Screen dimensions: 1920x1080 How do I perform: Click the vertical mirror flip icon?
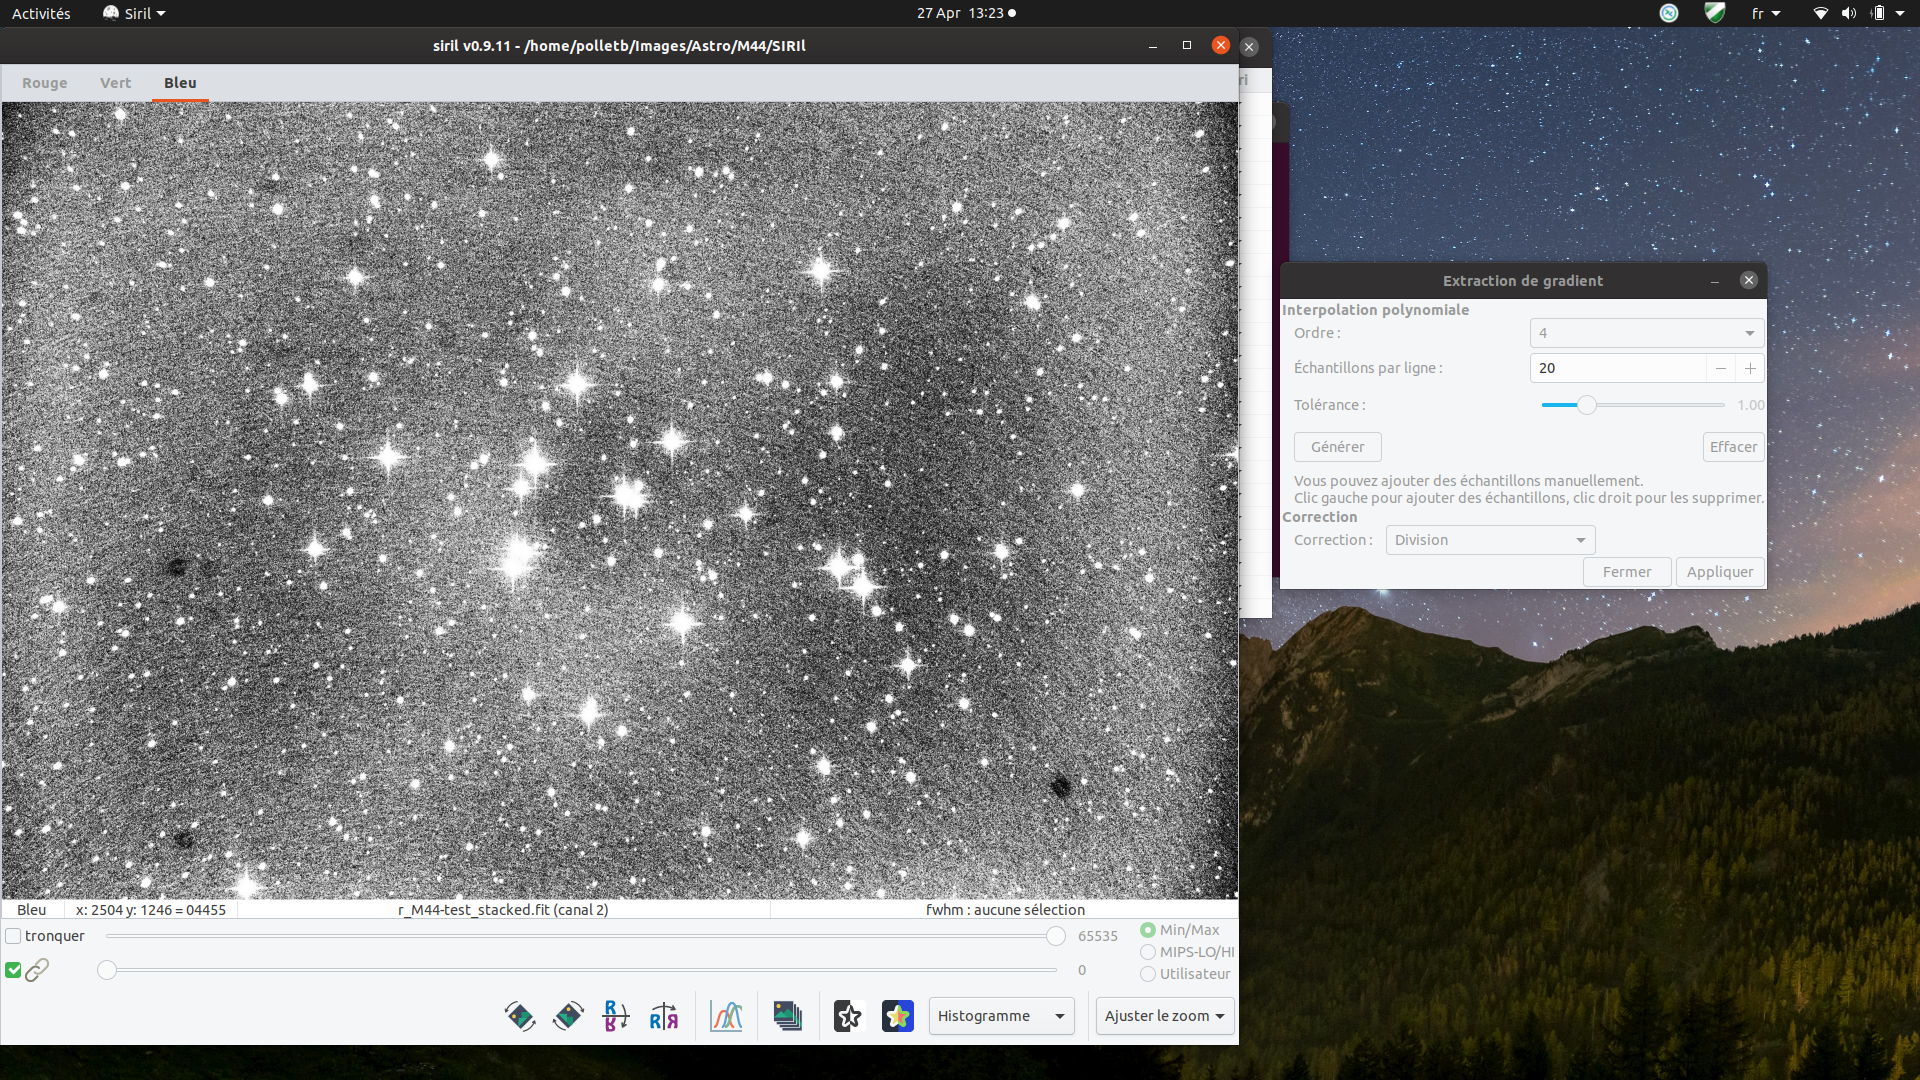tap(616, 1016)
